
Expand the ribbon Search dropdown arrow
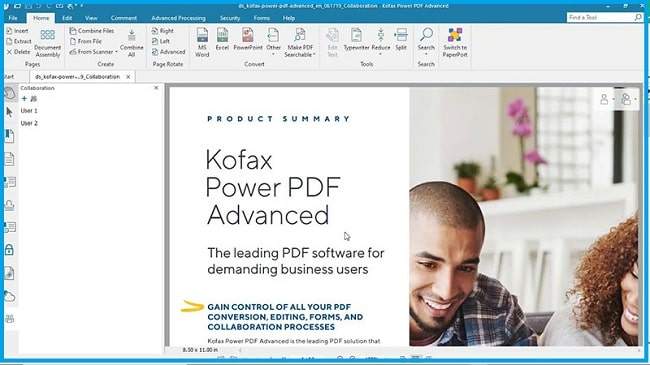(x=426, y=54)
